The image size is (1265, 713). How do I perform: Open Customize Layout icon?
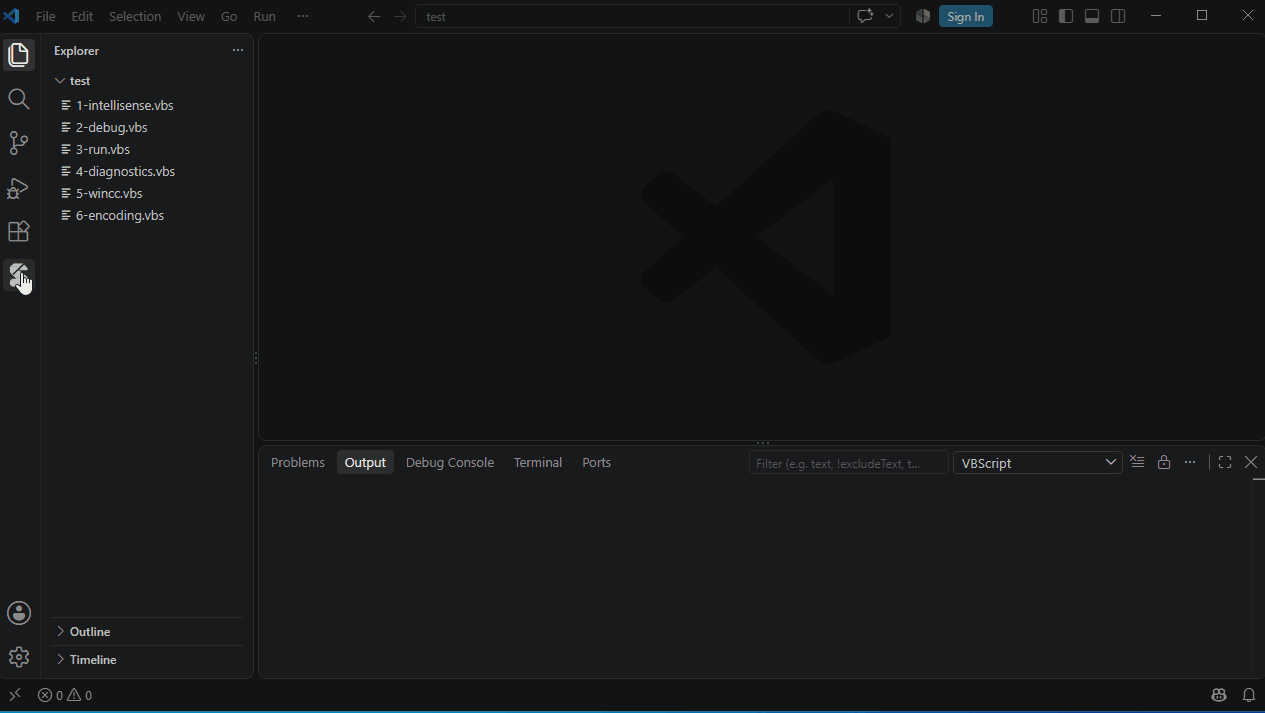tap(1040, 16)
